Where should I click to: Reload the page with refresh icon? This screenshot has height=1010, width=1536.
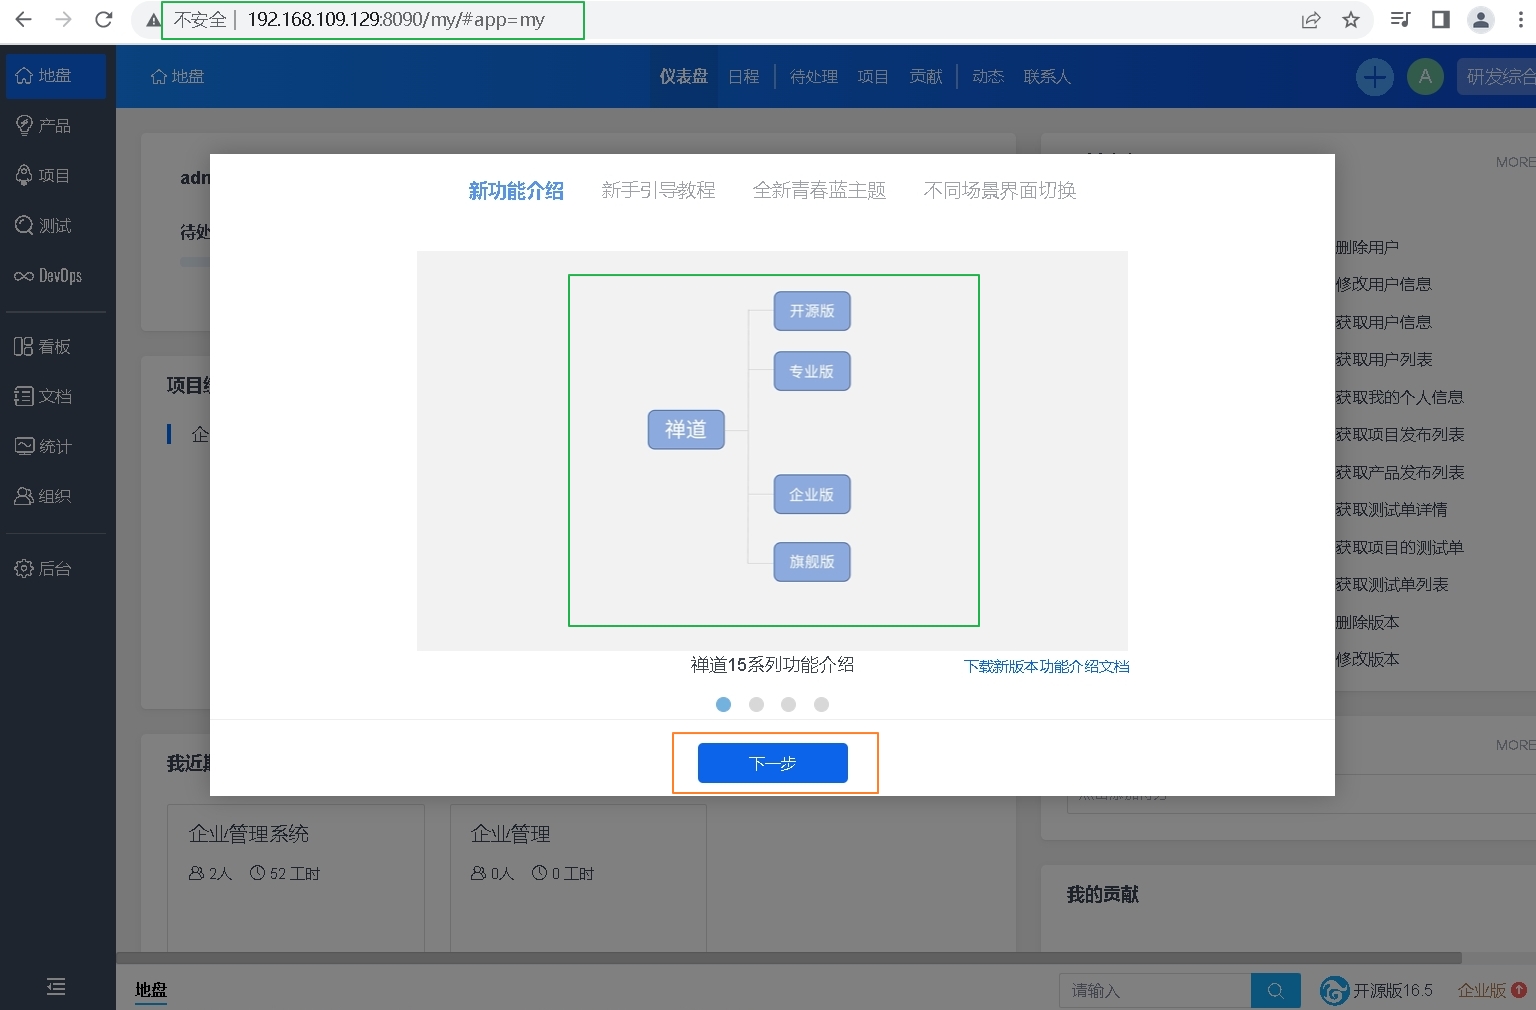point(103,19)
